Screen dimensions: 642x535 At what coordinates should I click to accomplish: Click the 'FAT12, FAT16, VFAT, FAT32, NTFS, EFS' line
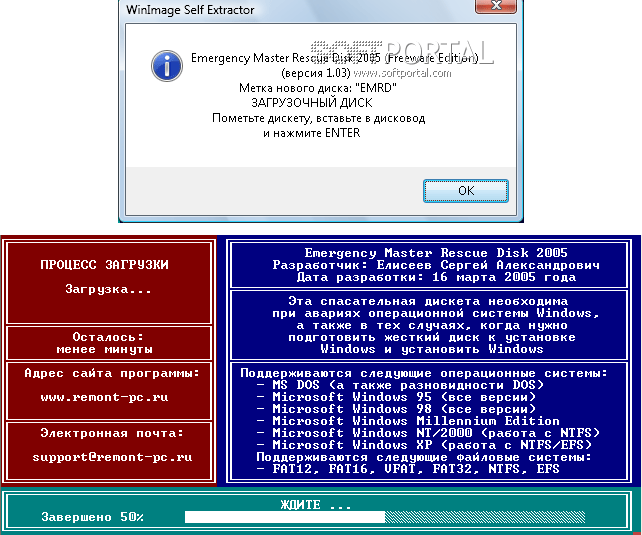pos(408,469)
